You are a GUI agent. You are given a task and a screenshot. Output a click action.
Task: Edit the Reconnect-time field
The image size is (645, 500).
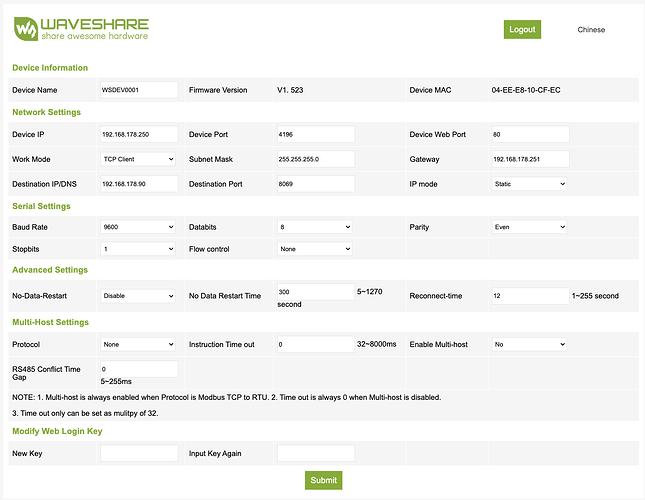click(x=530, y=296)
